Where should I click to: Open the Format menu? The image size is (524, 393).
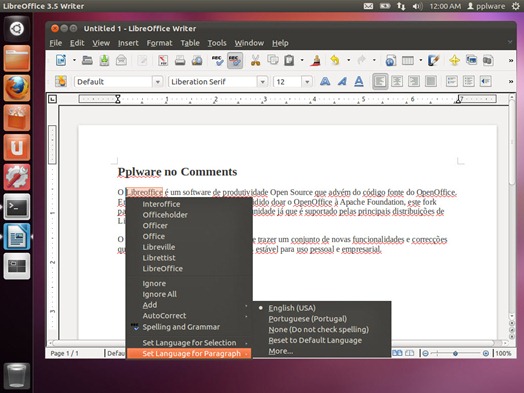click(x=159, y=43)
